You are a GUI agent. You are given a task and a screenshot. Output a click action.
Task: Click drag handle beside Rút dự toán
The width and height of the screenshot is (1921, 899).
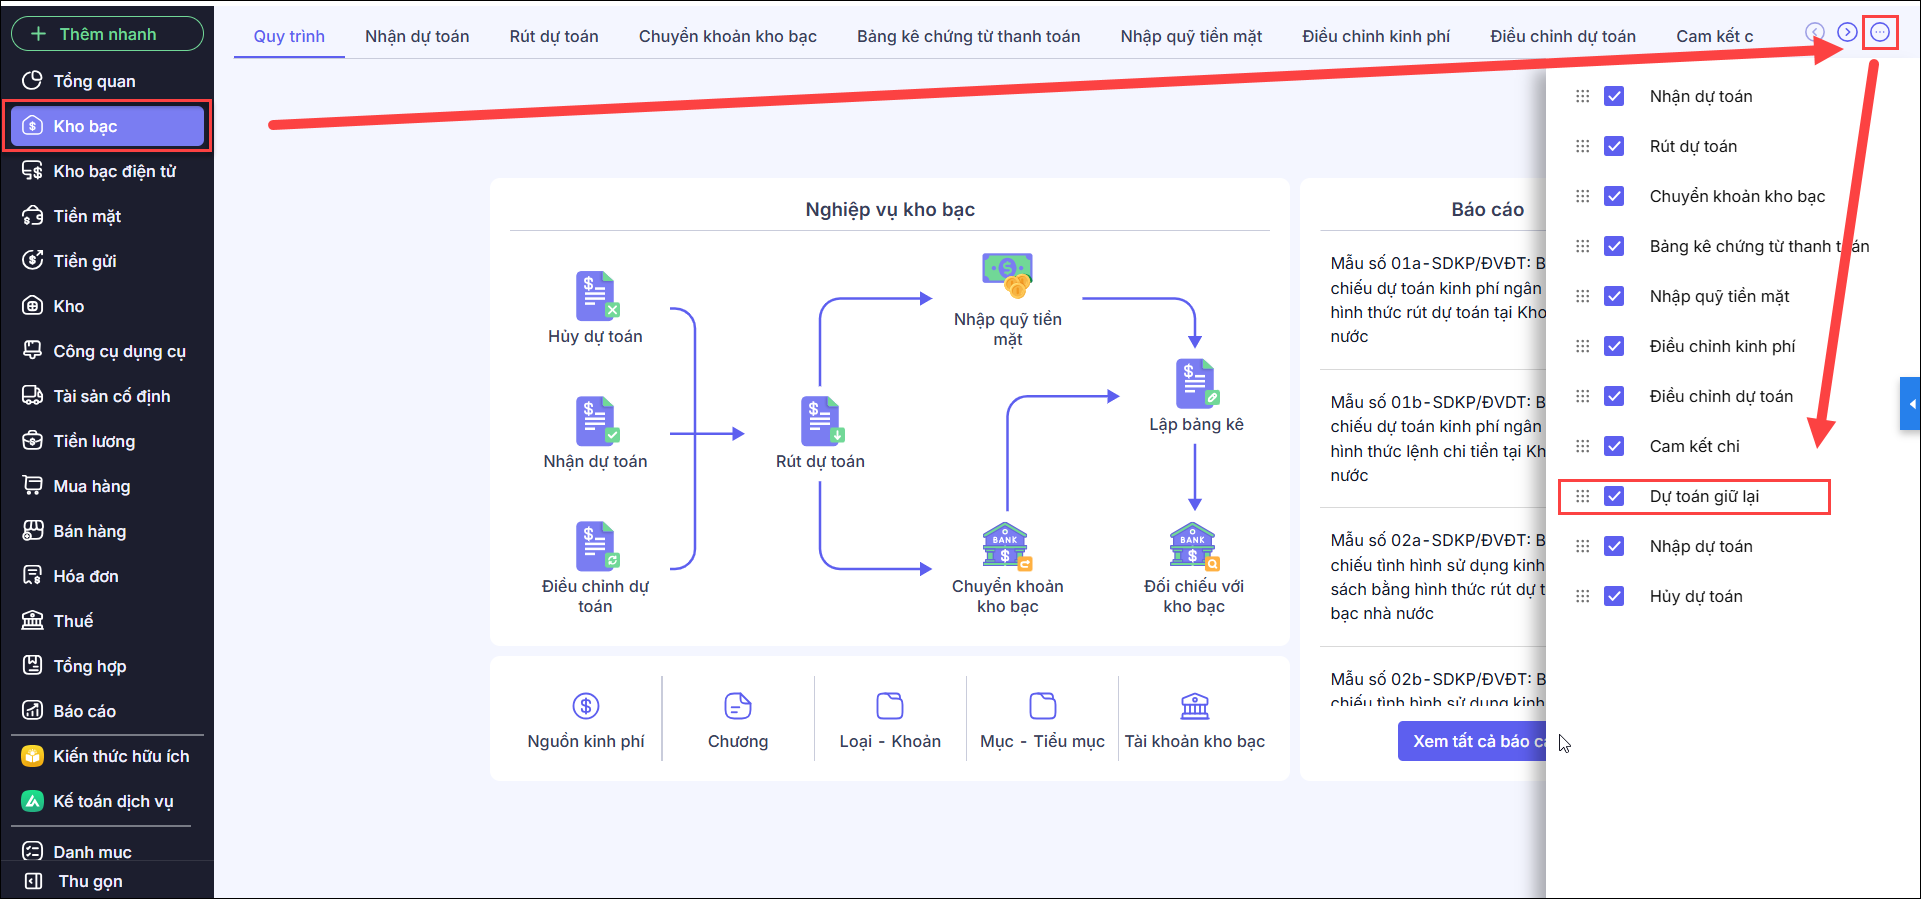pos(1582,146)
